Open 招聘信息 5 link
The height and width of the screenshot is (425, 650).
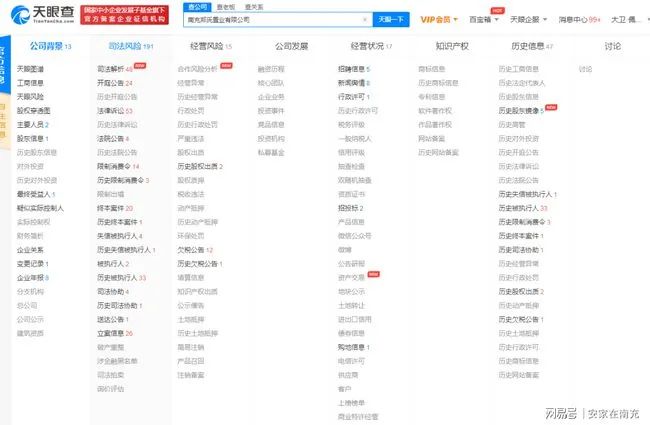coord(354,69)
